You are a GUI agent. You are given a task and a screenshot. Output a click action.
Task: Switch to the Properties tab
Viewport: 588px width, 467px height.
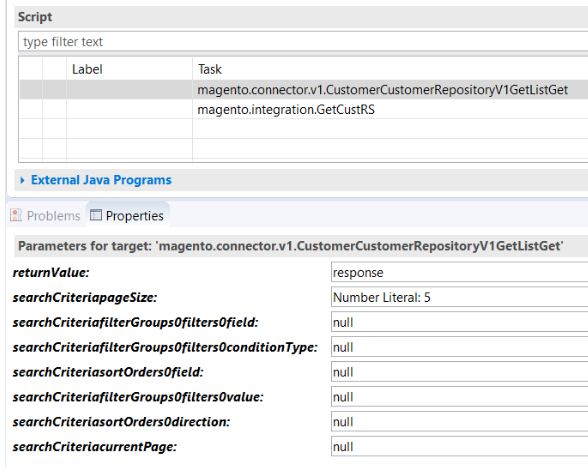point(128,216)
